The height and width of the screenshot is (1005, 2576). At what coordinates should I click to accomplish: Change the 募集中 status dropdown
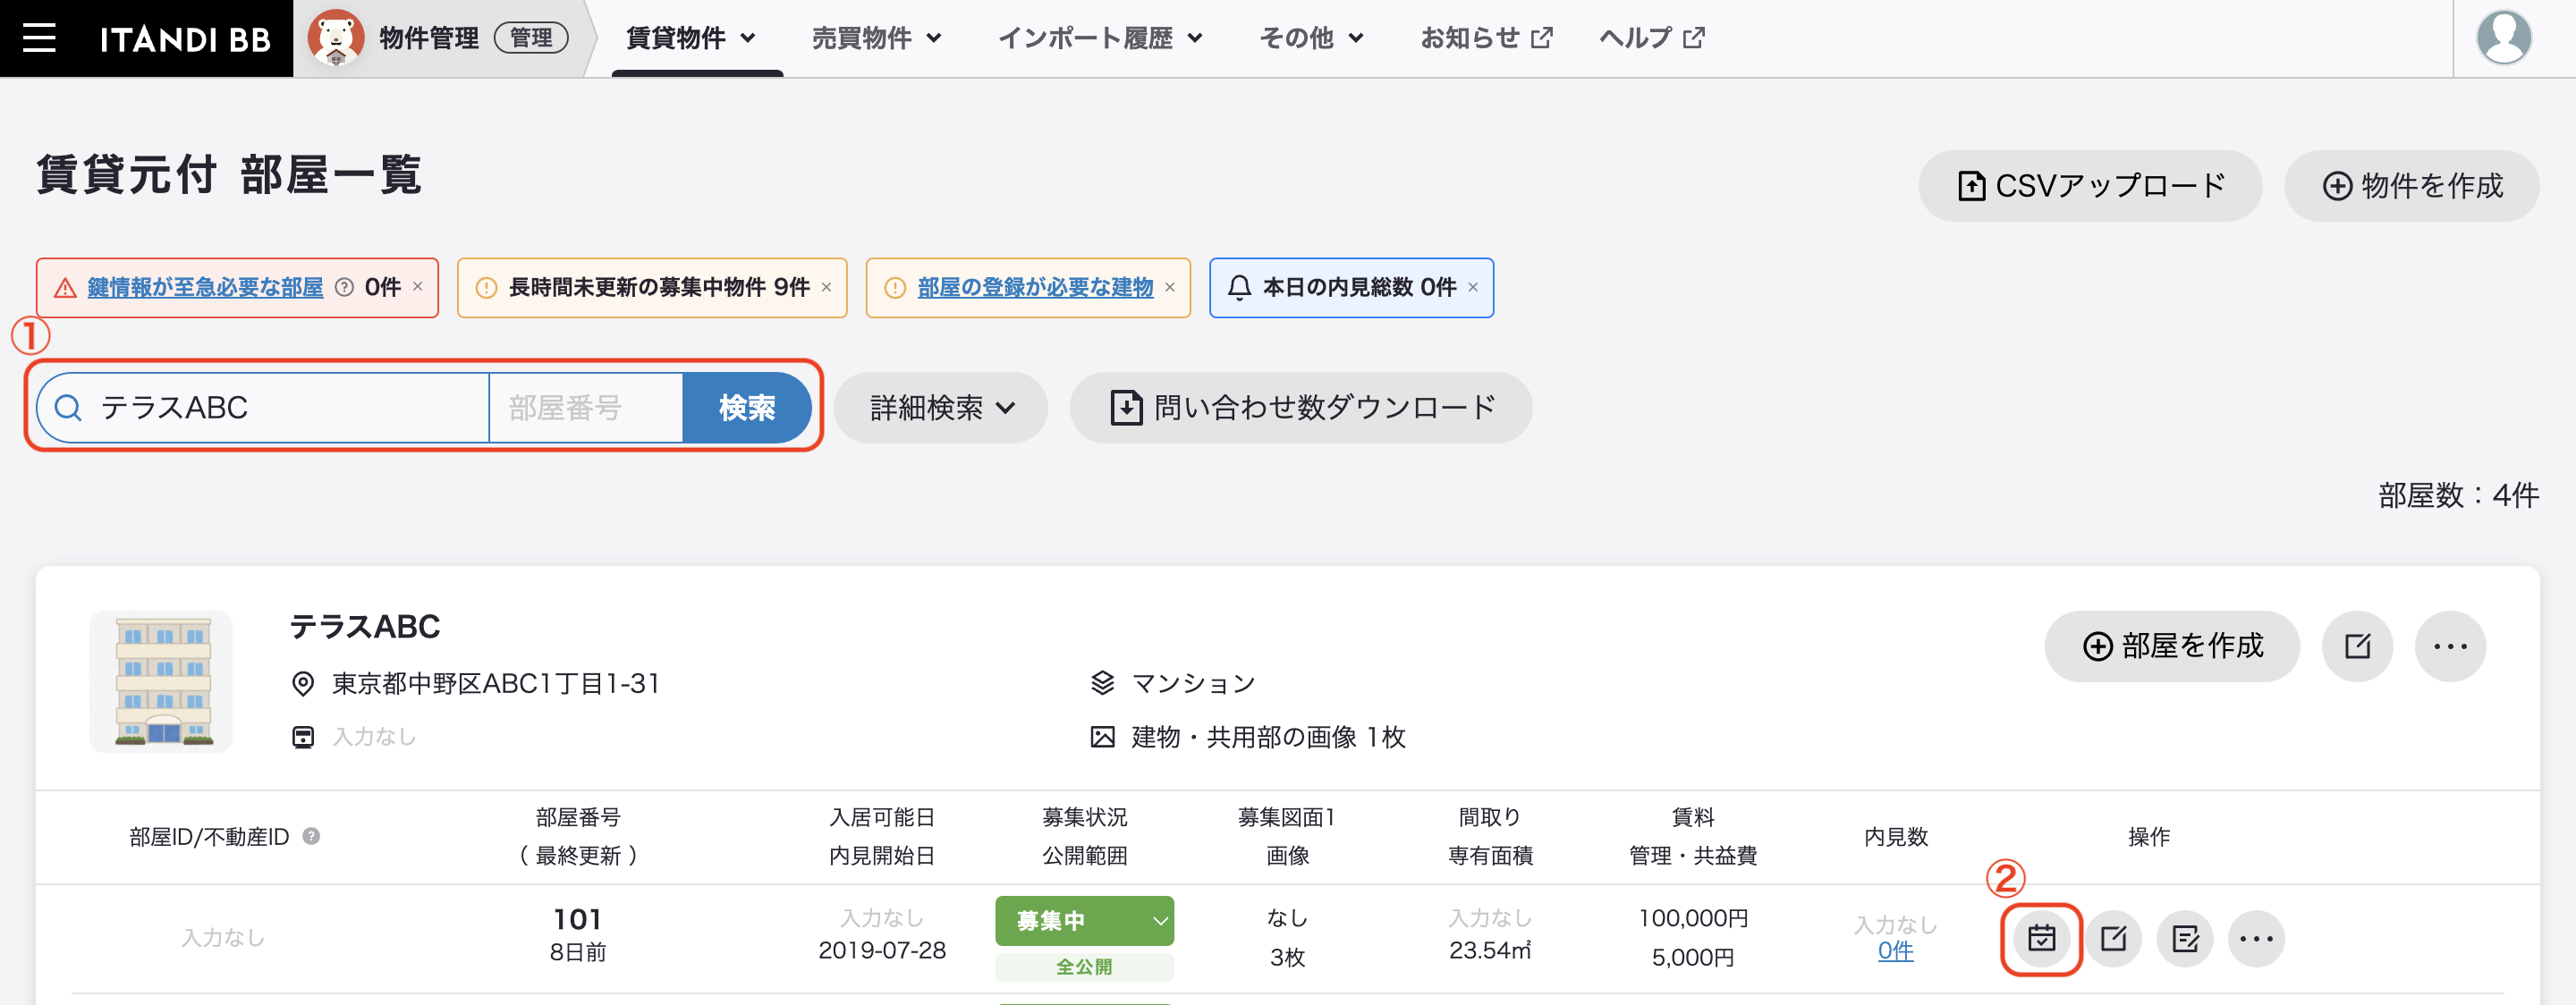click(1084, 920)
